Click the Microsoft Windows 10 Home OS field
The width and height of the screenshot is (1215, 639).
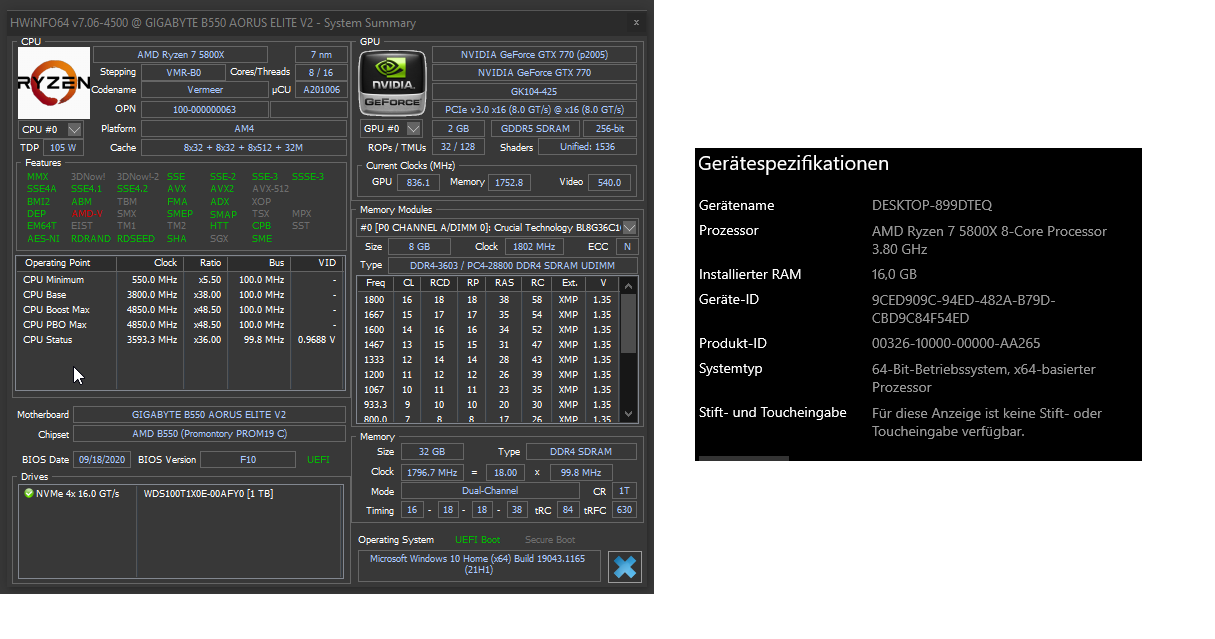pos(480,566)
